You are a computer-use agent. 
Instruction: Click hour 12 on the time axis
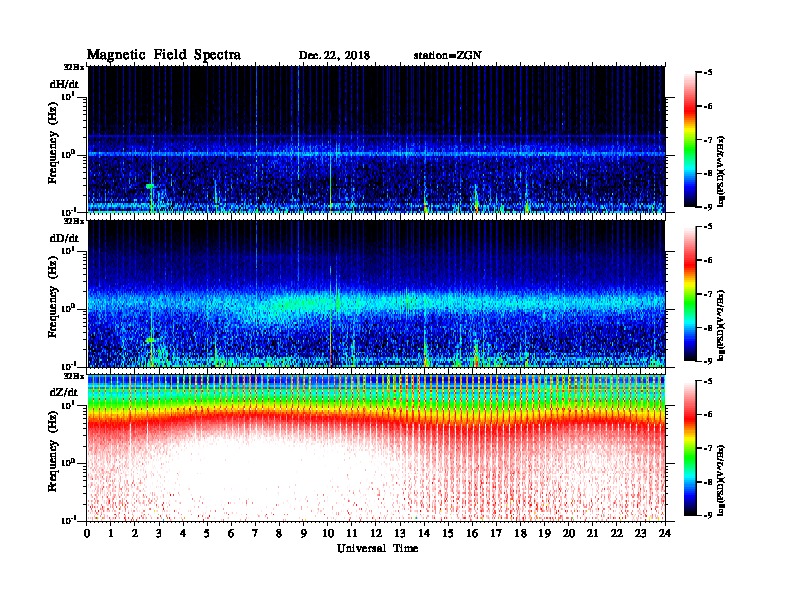(376, 534)
